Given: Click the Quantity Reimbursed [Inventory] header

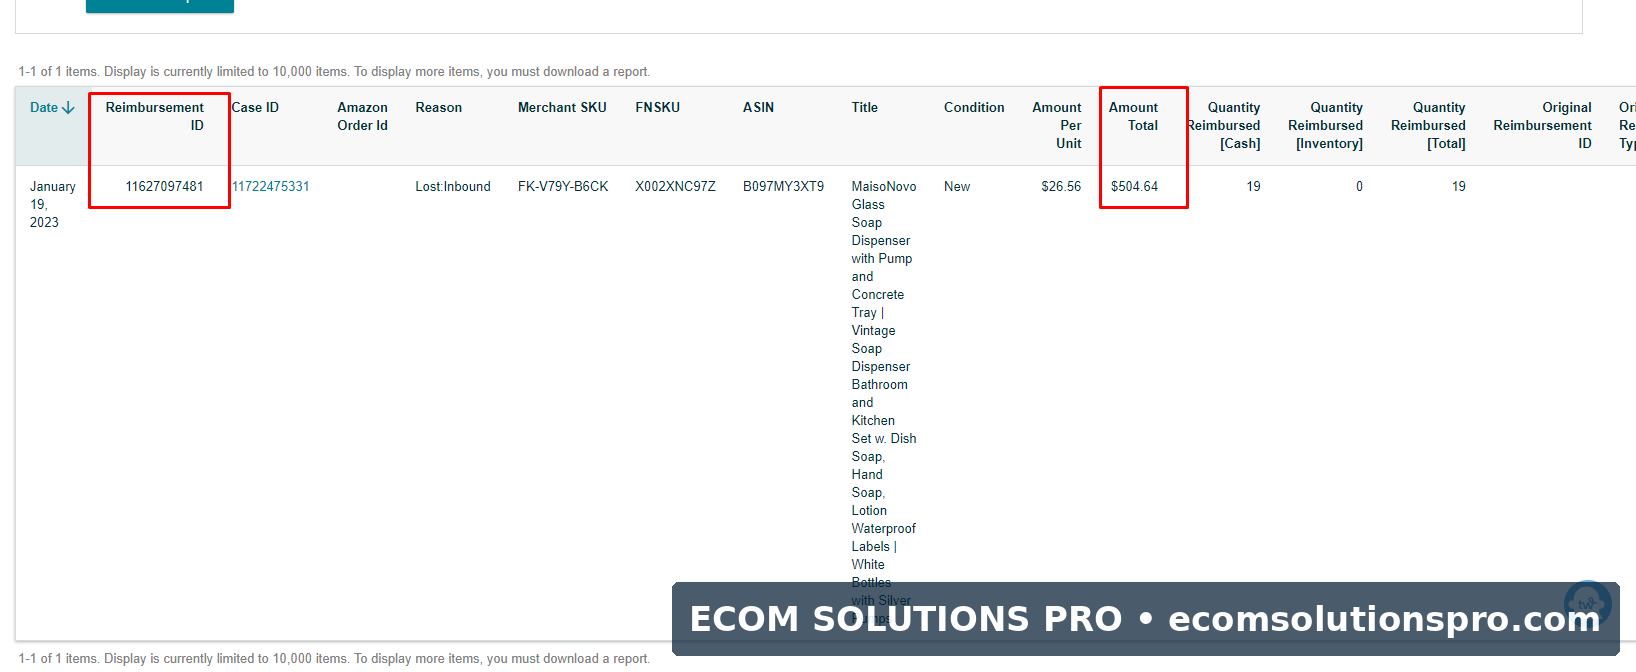Looking at the screenshot, I should click(1326, 125).
